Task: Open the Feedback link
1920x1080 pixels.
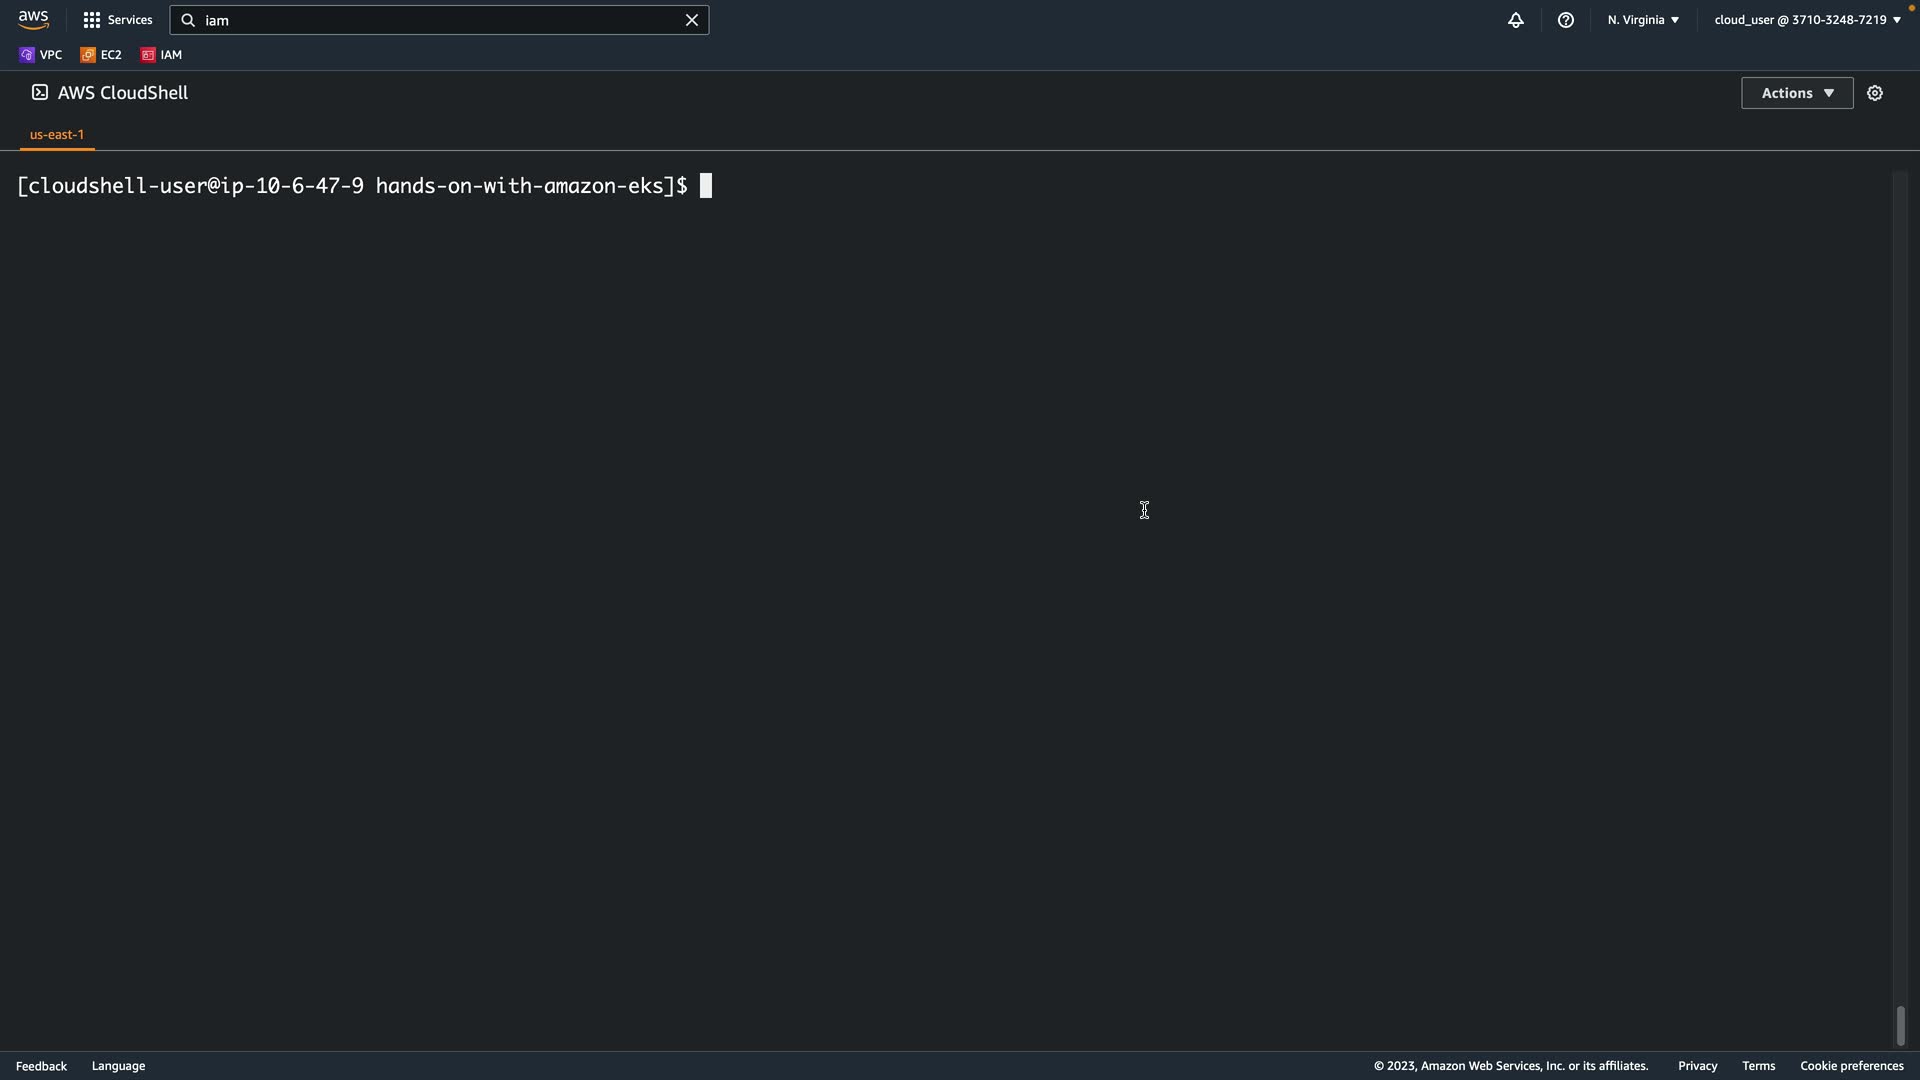Action: coord(41,1066)
